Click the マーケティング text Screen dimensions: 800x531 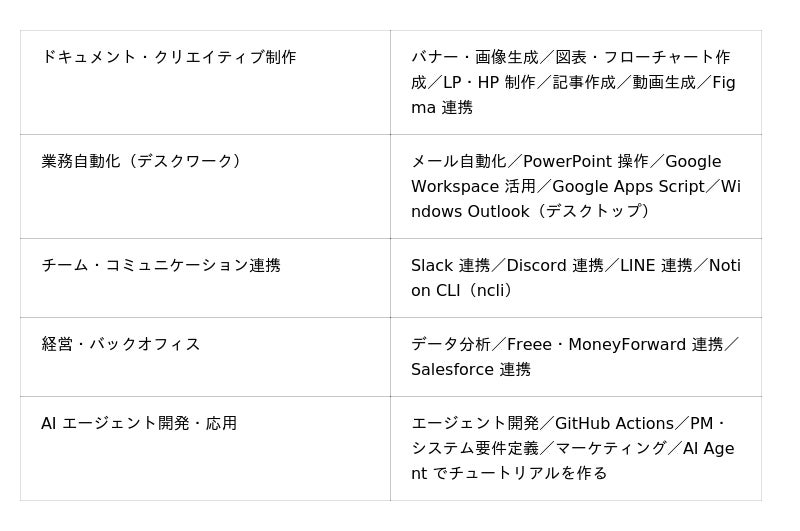[610, 448]
